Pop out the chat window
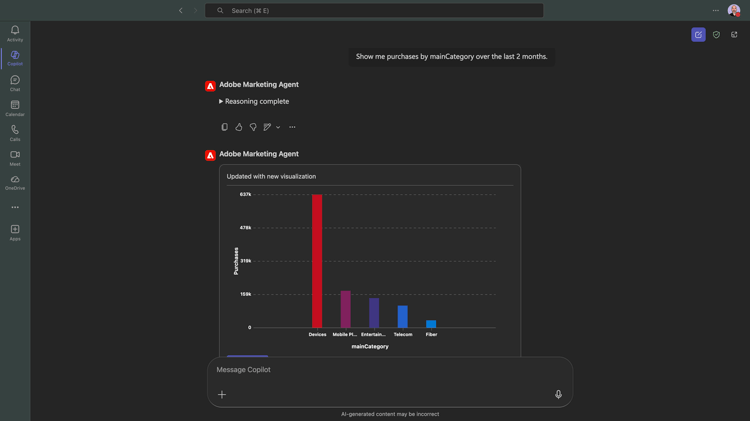This screenshot has height=421, width=750. (734, 34)
